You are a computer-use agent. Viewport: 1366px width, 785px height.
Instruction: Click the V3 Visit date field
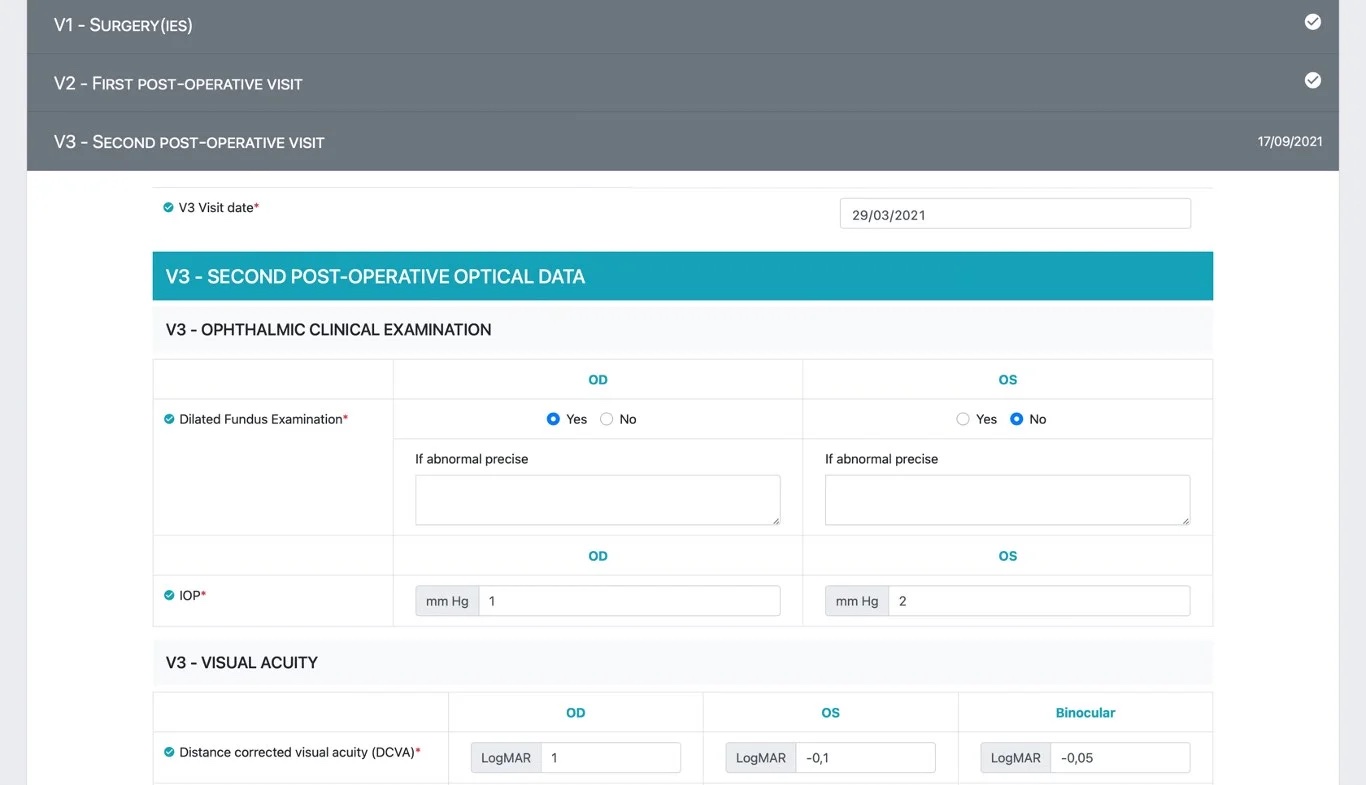click(x=1014, y=214)
